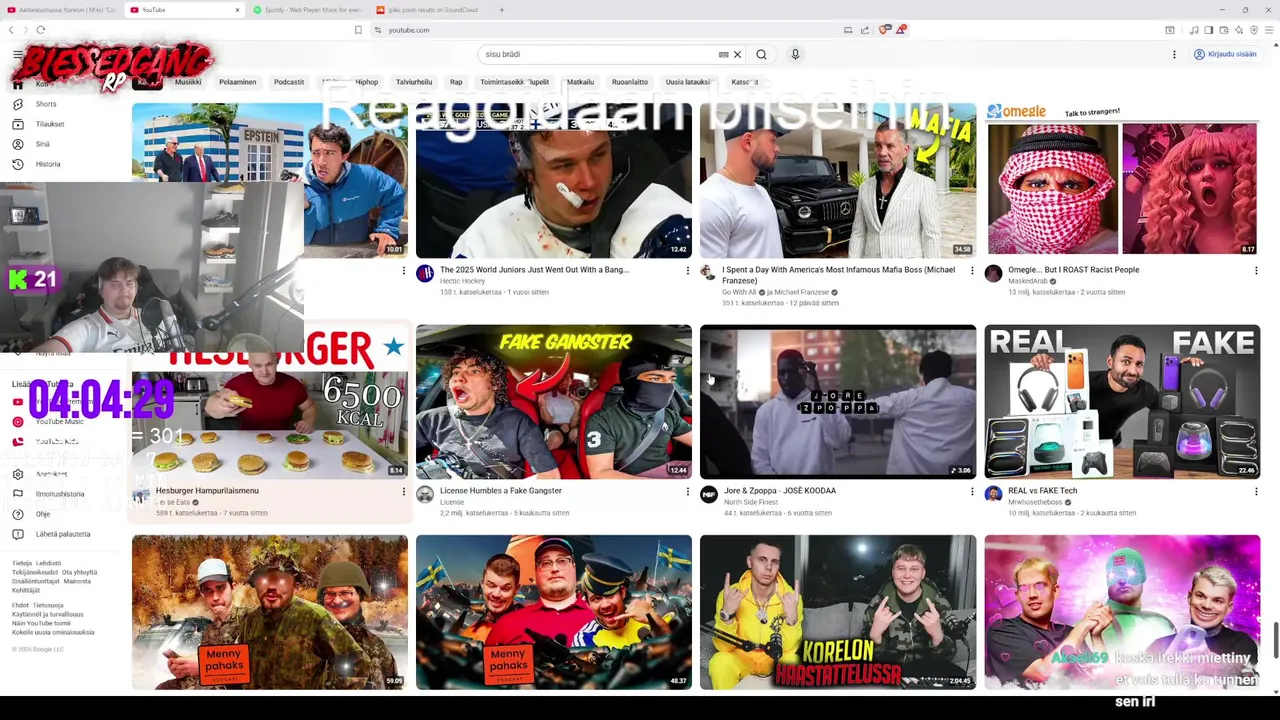Image resolution: width=1280 pixels, height=720 pixels.
Task: Open Hesburger Hampurilaismenu video title
Action: point(207,491)
